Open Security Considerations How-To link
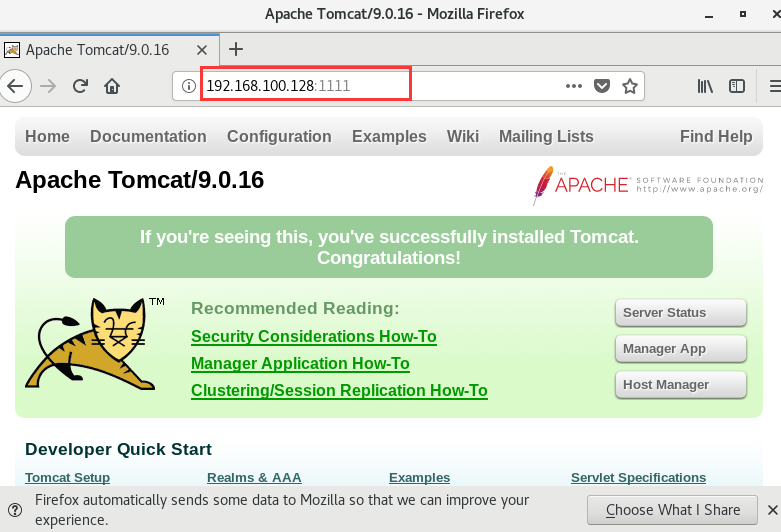The height and width of the screenshot is (532, 781). tap(314, 337)
